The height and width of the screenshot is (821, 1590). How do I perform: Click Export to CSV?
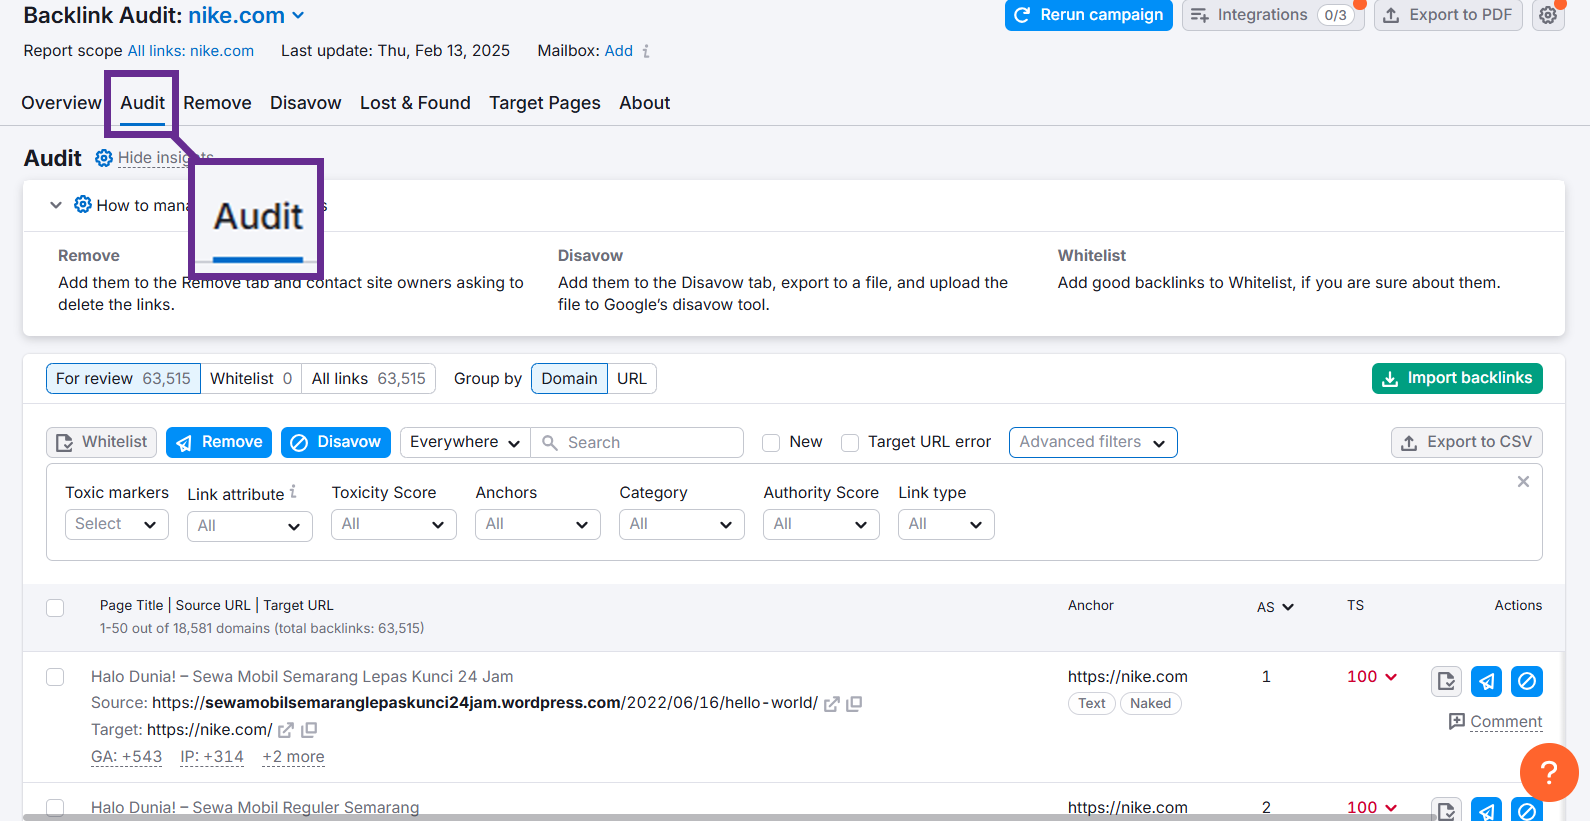1467,442
